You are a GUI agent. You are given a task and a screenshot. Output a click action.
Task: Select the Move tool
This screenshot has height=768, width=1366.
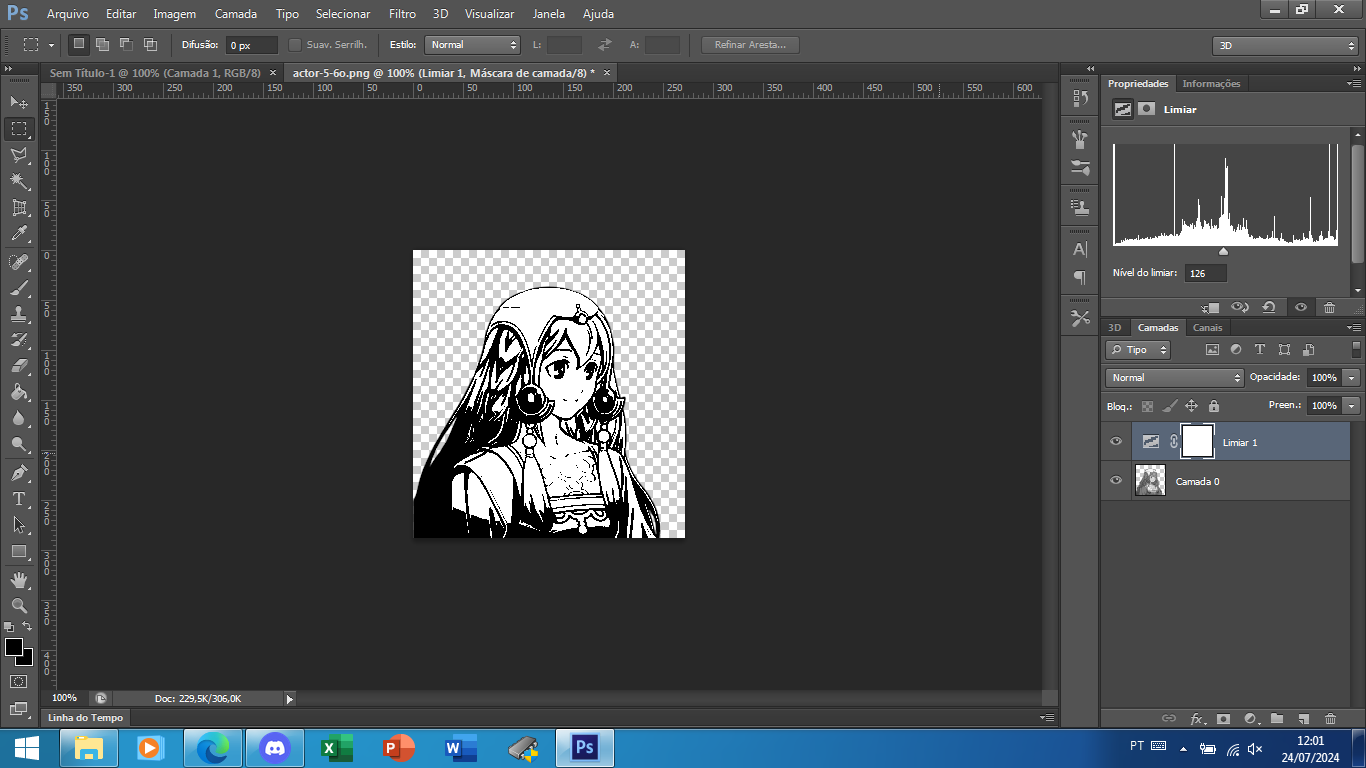coord(19,102)
